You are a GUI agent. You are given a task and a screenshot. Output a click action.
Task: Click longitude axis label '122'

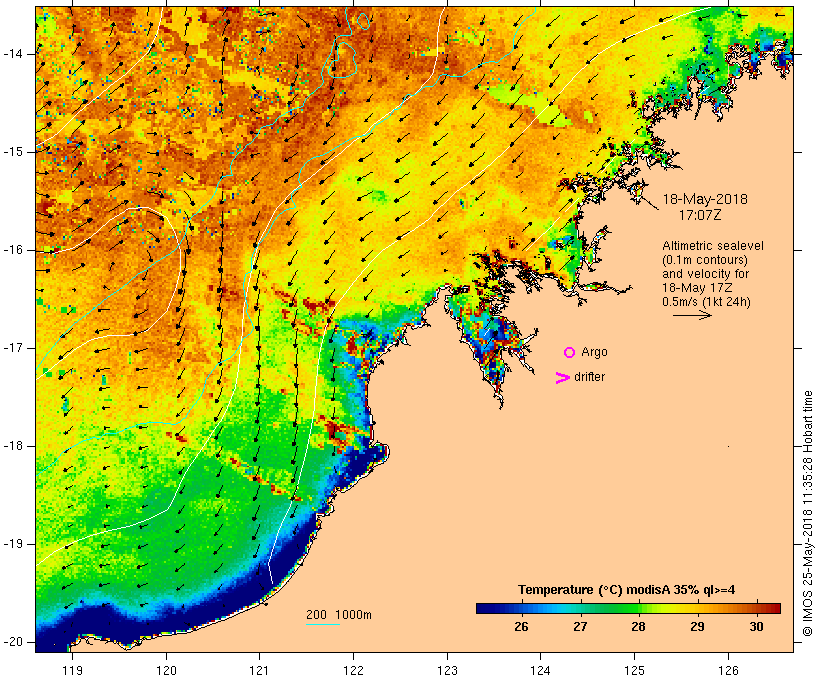(354, 670)
